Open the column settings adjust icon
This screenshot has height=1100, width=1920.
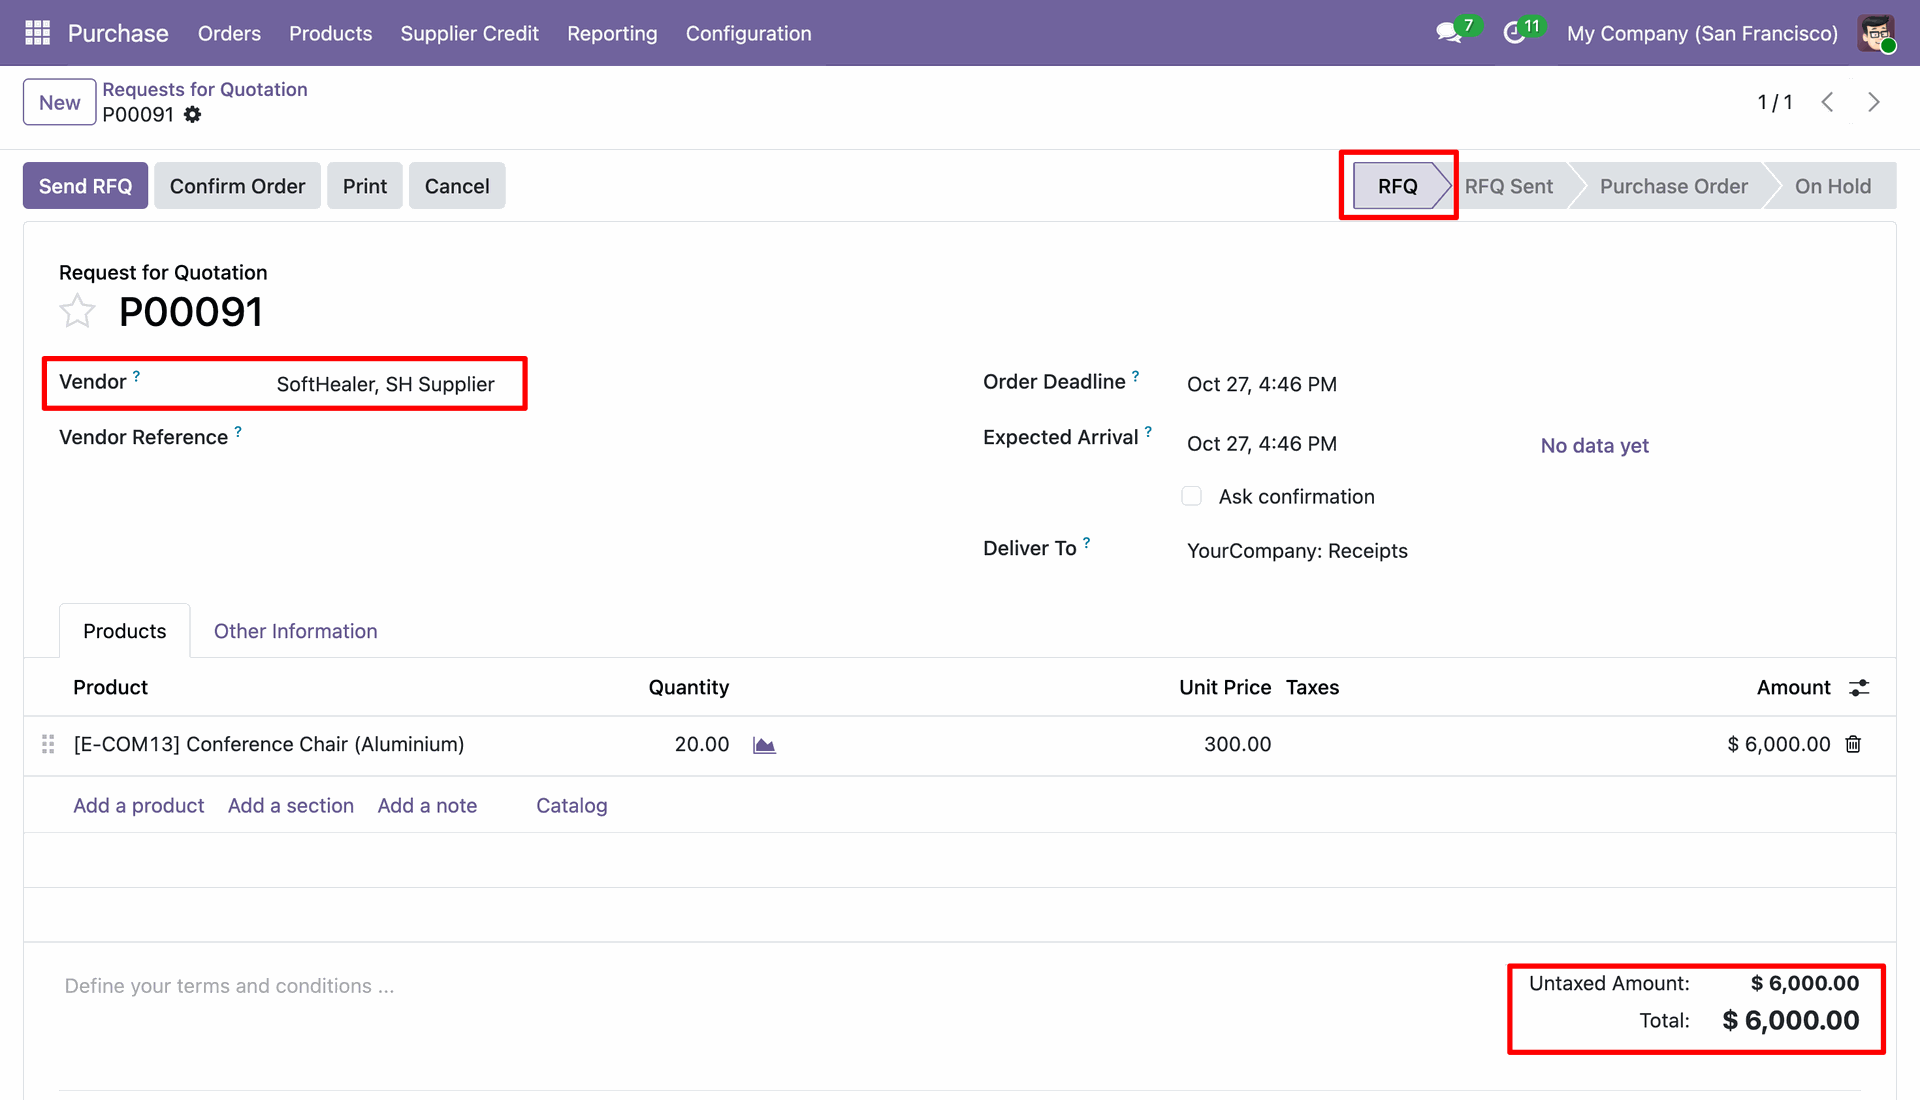(1859, 688)
